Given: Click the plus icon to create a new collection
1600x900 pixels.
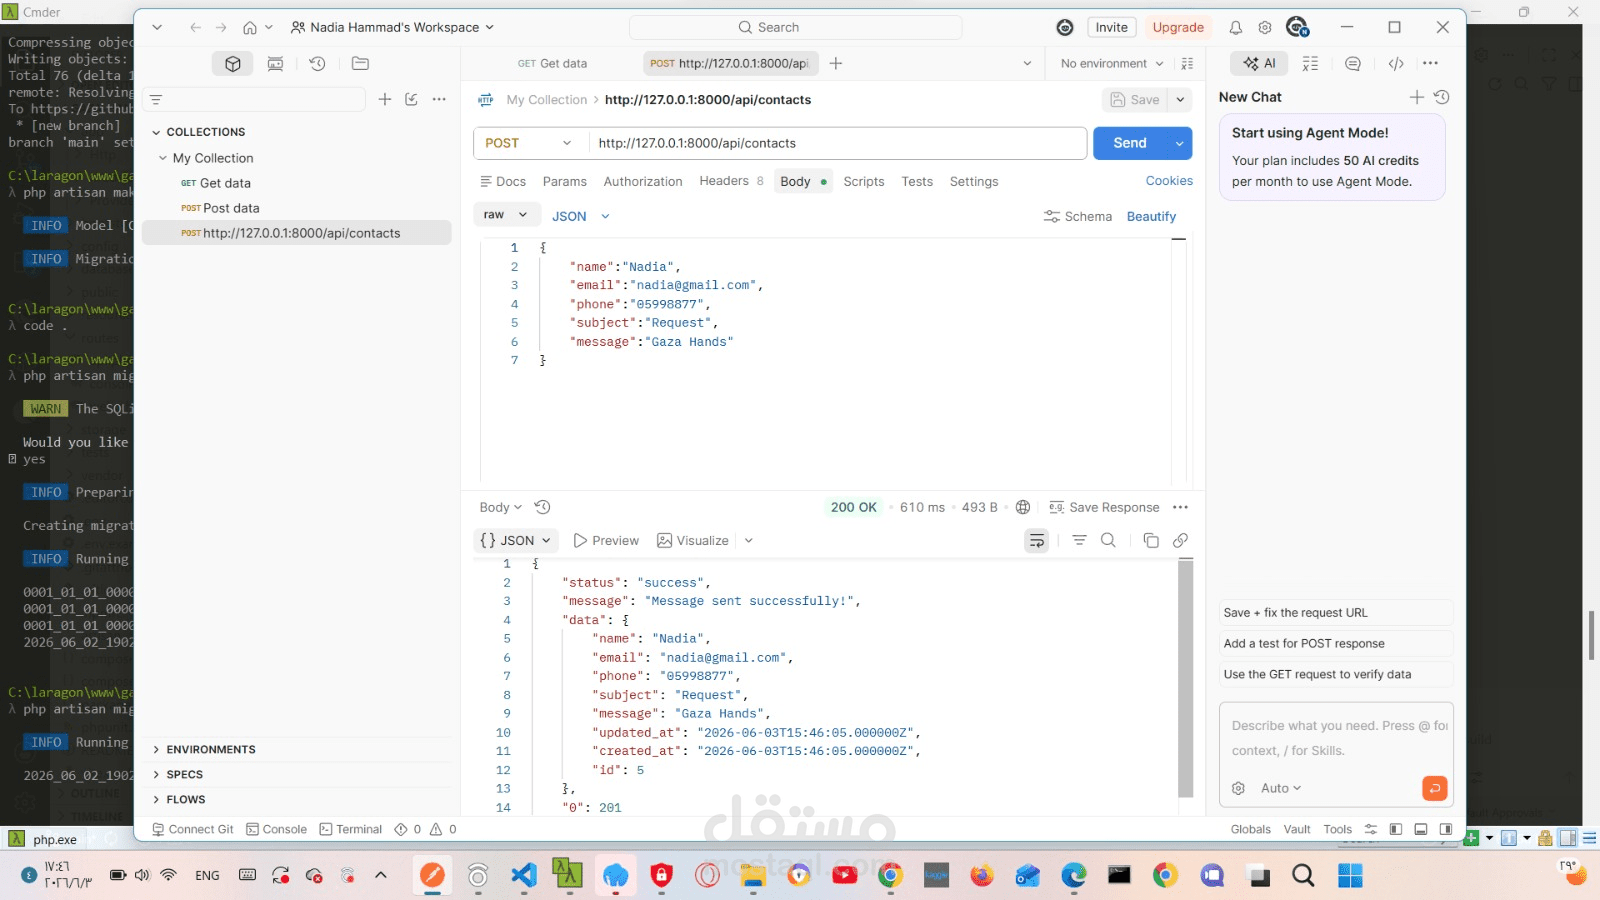Looking at the screenshot, I should (385, 99).
